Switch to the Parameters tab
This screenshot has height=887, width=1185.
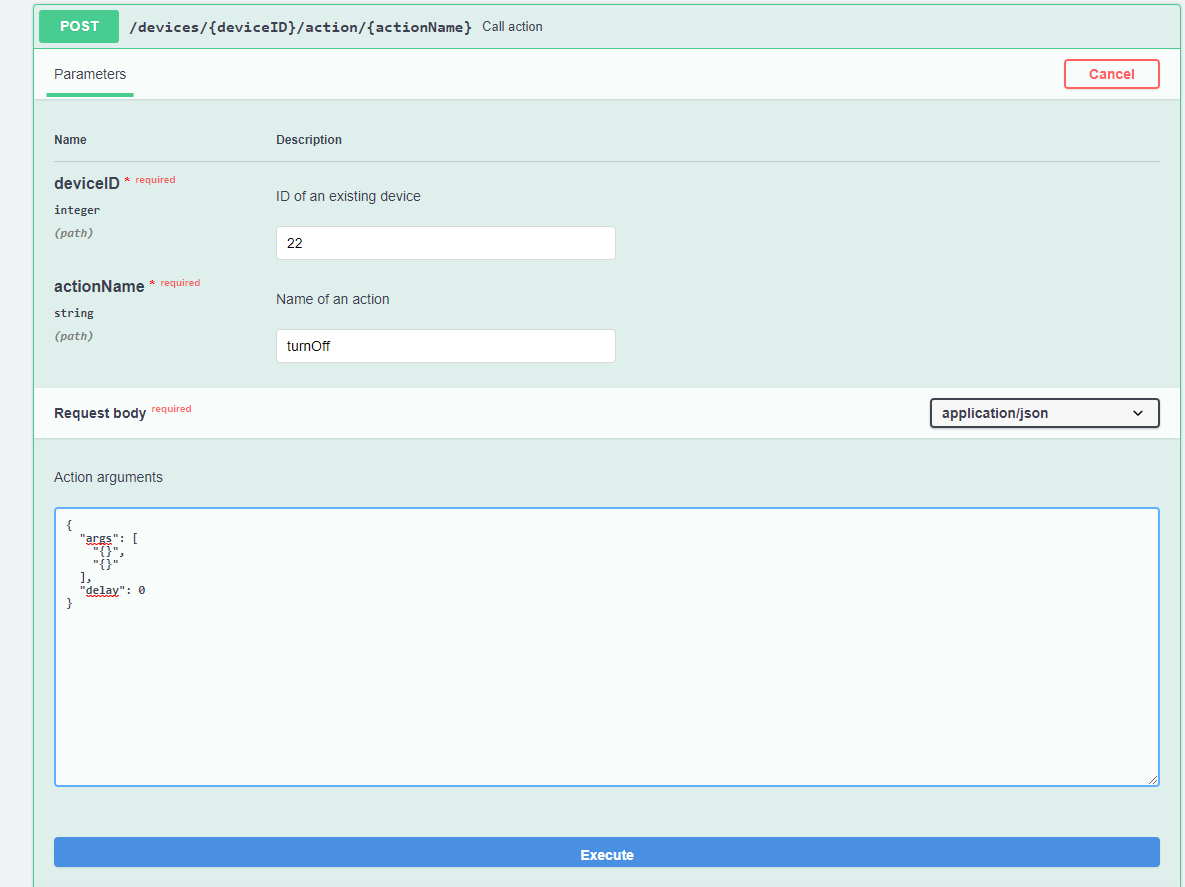coord(90,74)
